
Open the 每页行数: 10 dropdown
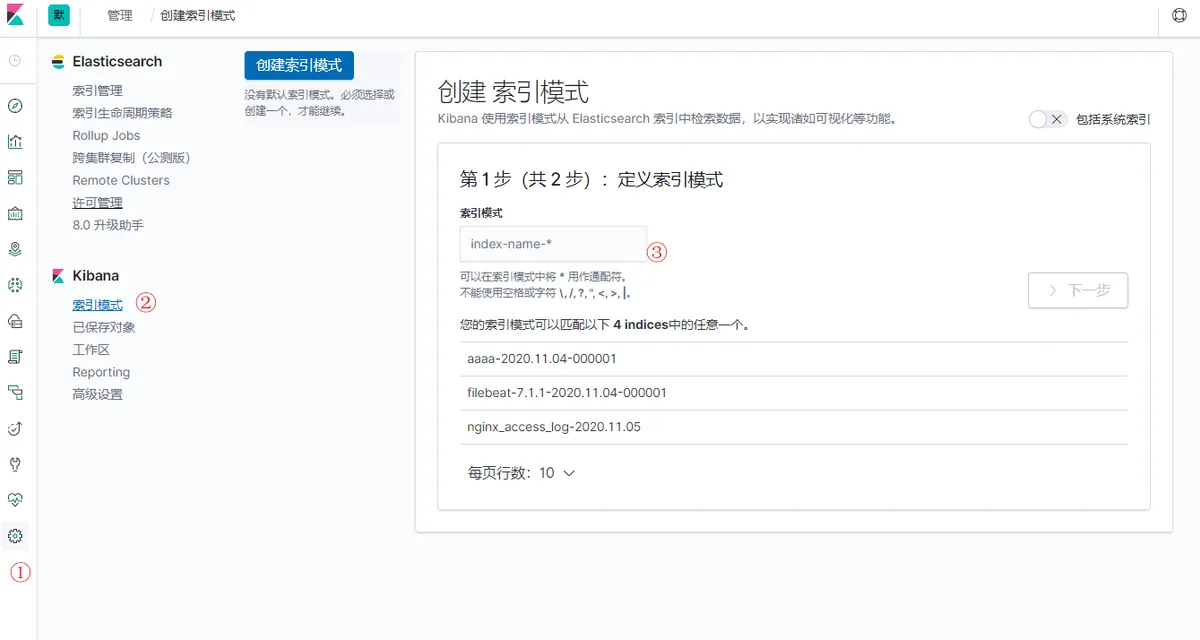pos(521,473)
